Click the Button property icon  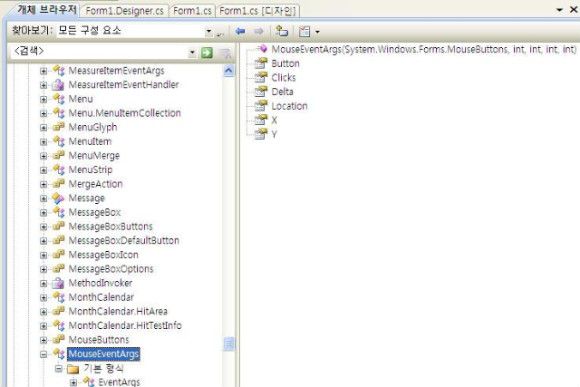(x=261, y=63)
